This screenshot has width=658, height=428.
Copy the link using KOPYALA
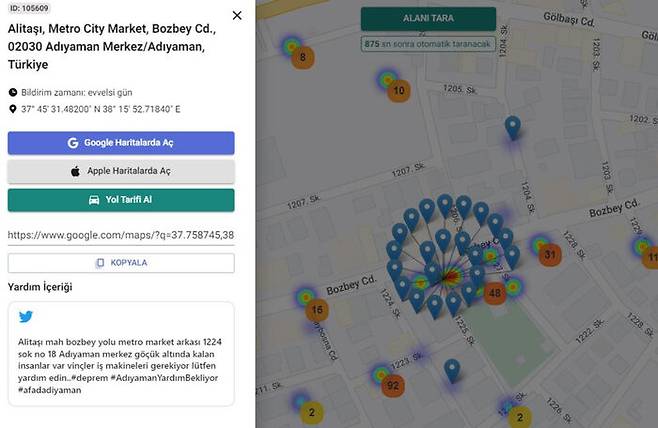click(x=121, y=263)
